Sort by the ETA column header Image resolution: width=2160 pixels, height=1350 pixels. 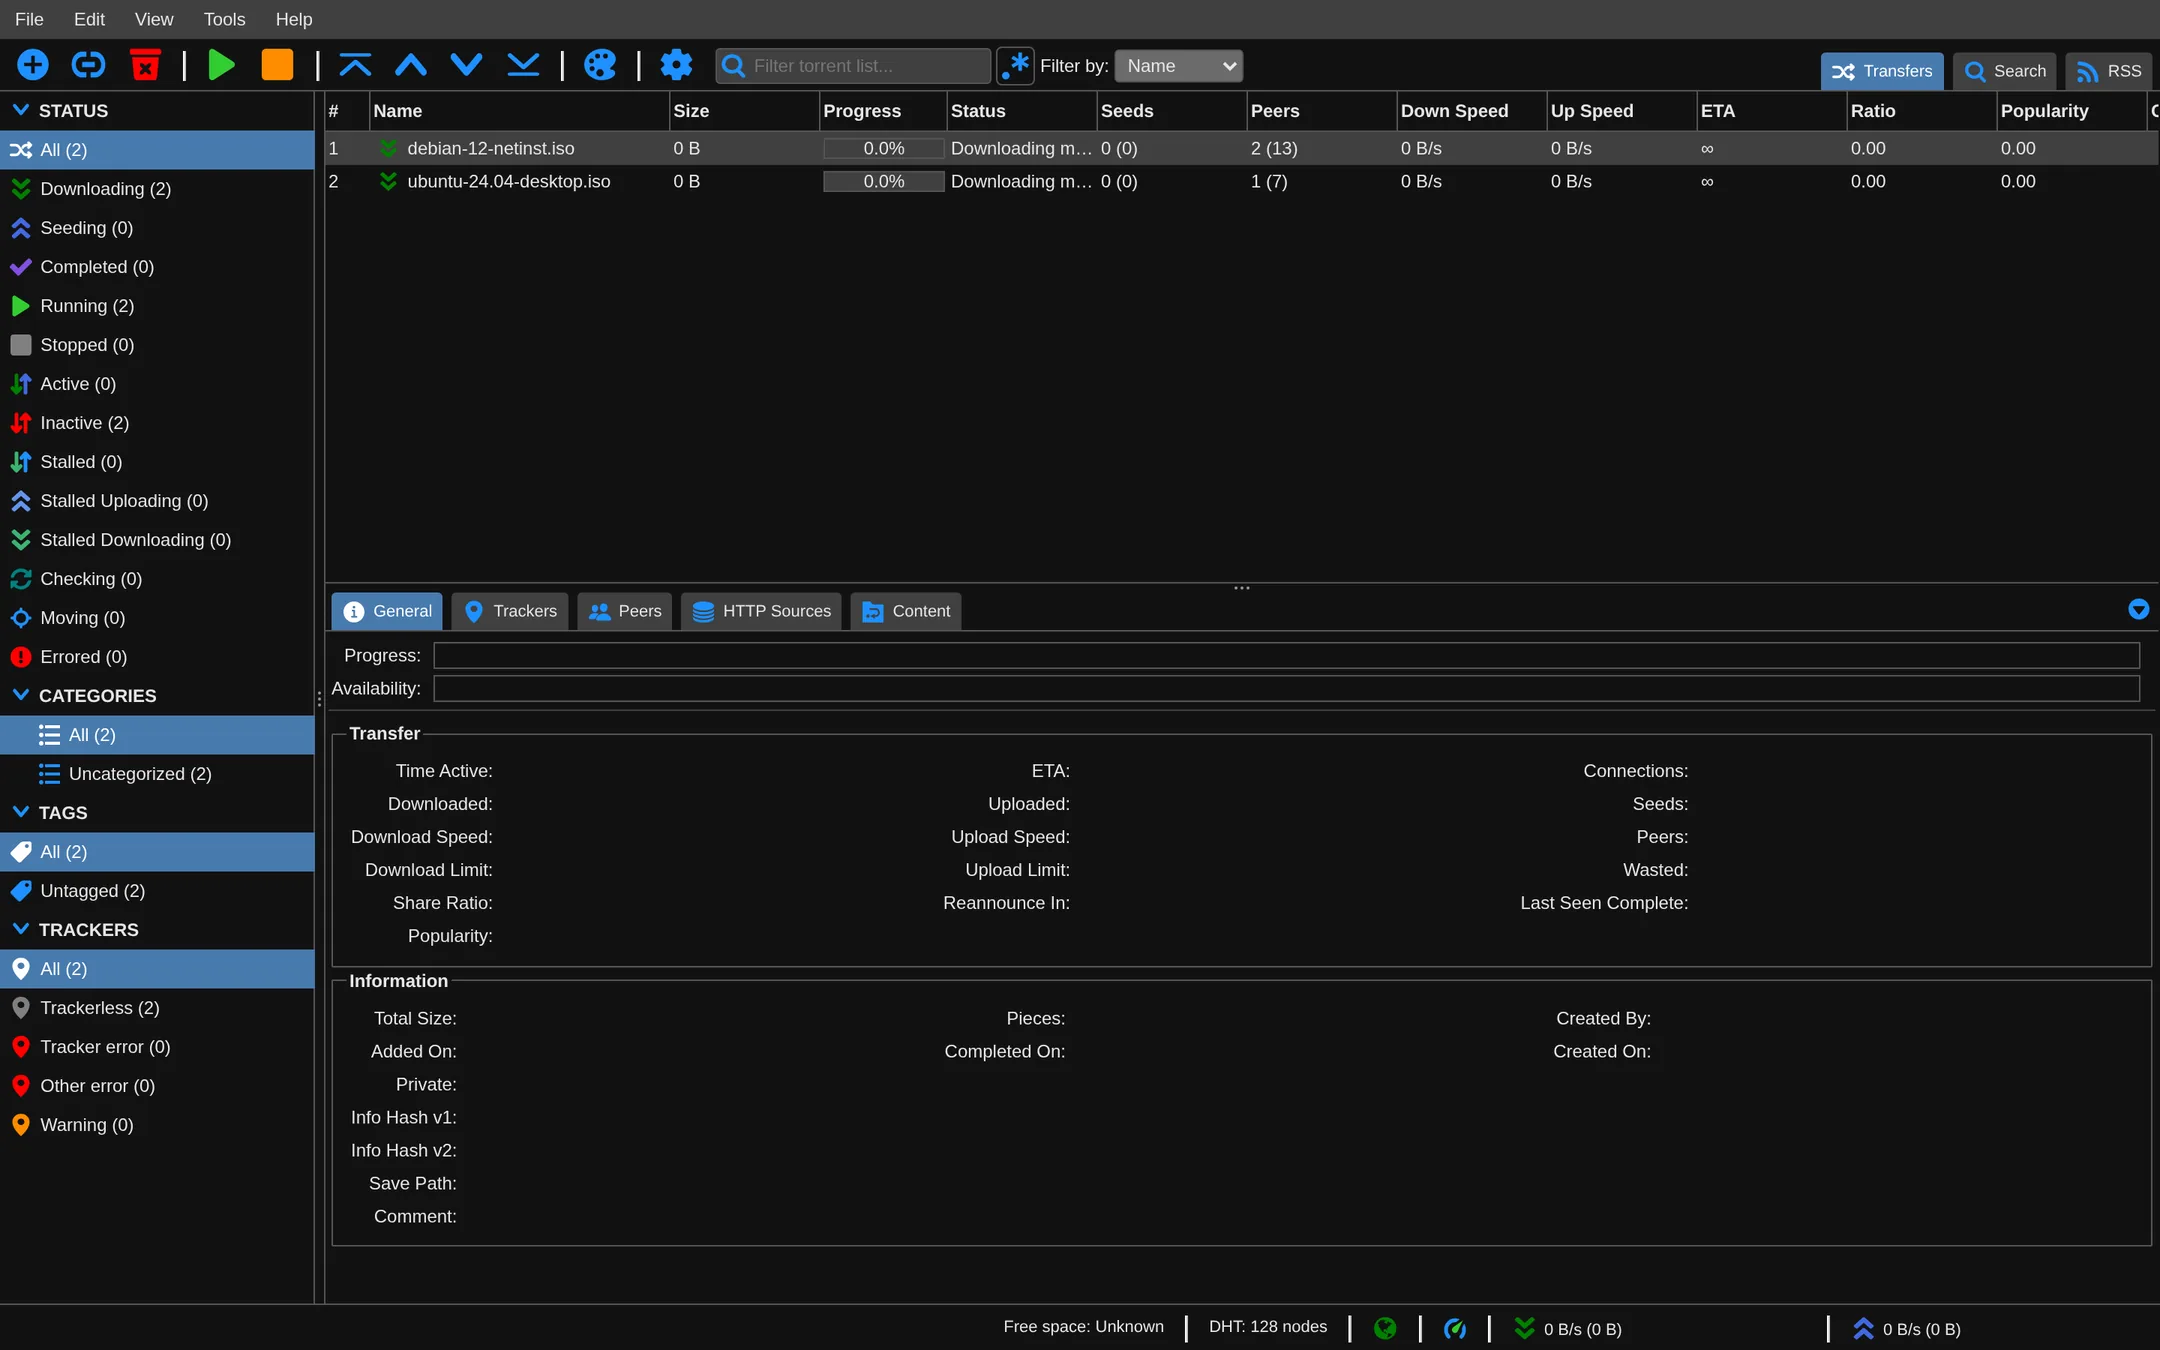[1771, 111]
